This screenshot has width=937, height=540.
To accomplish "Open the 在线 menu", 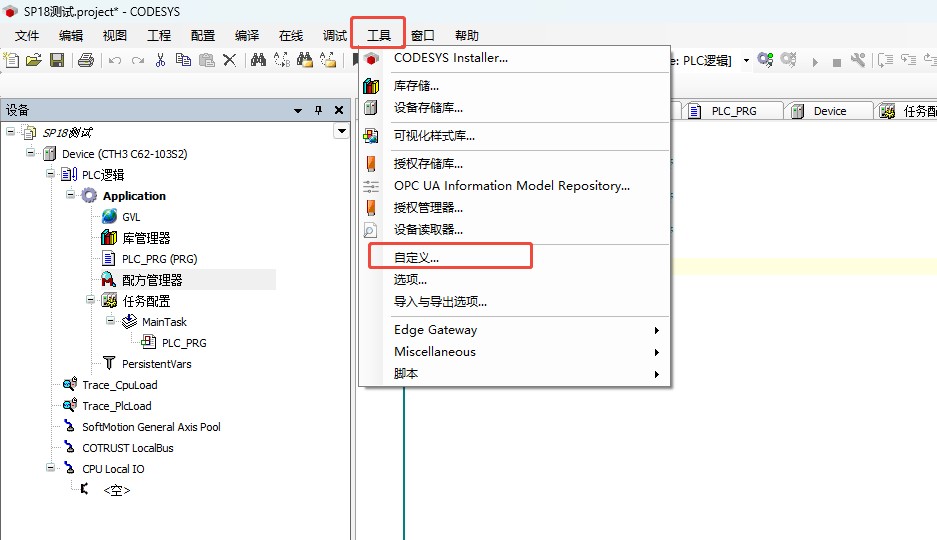I will pos(291,35).
